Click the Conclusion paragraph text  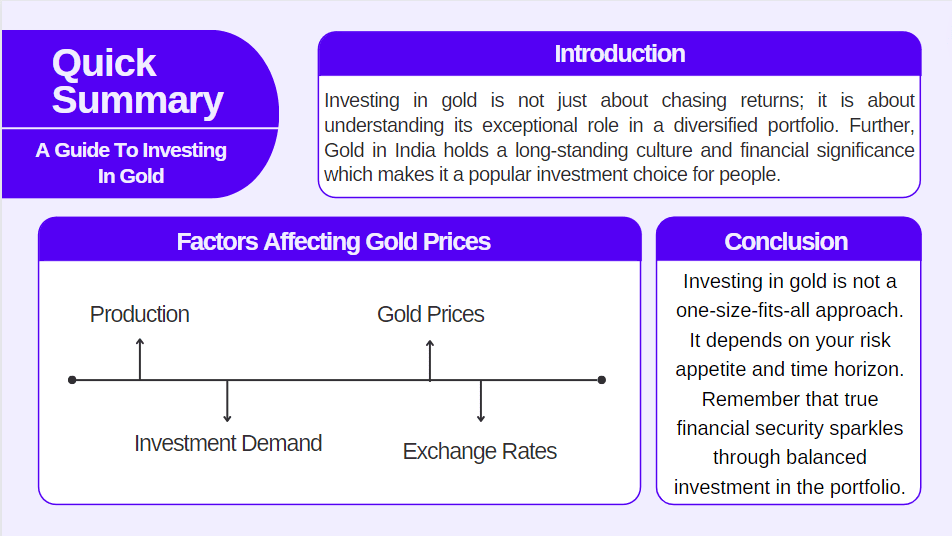coord(789,384)
